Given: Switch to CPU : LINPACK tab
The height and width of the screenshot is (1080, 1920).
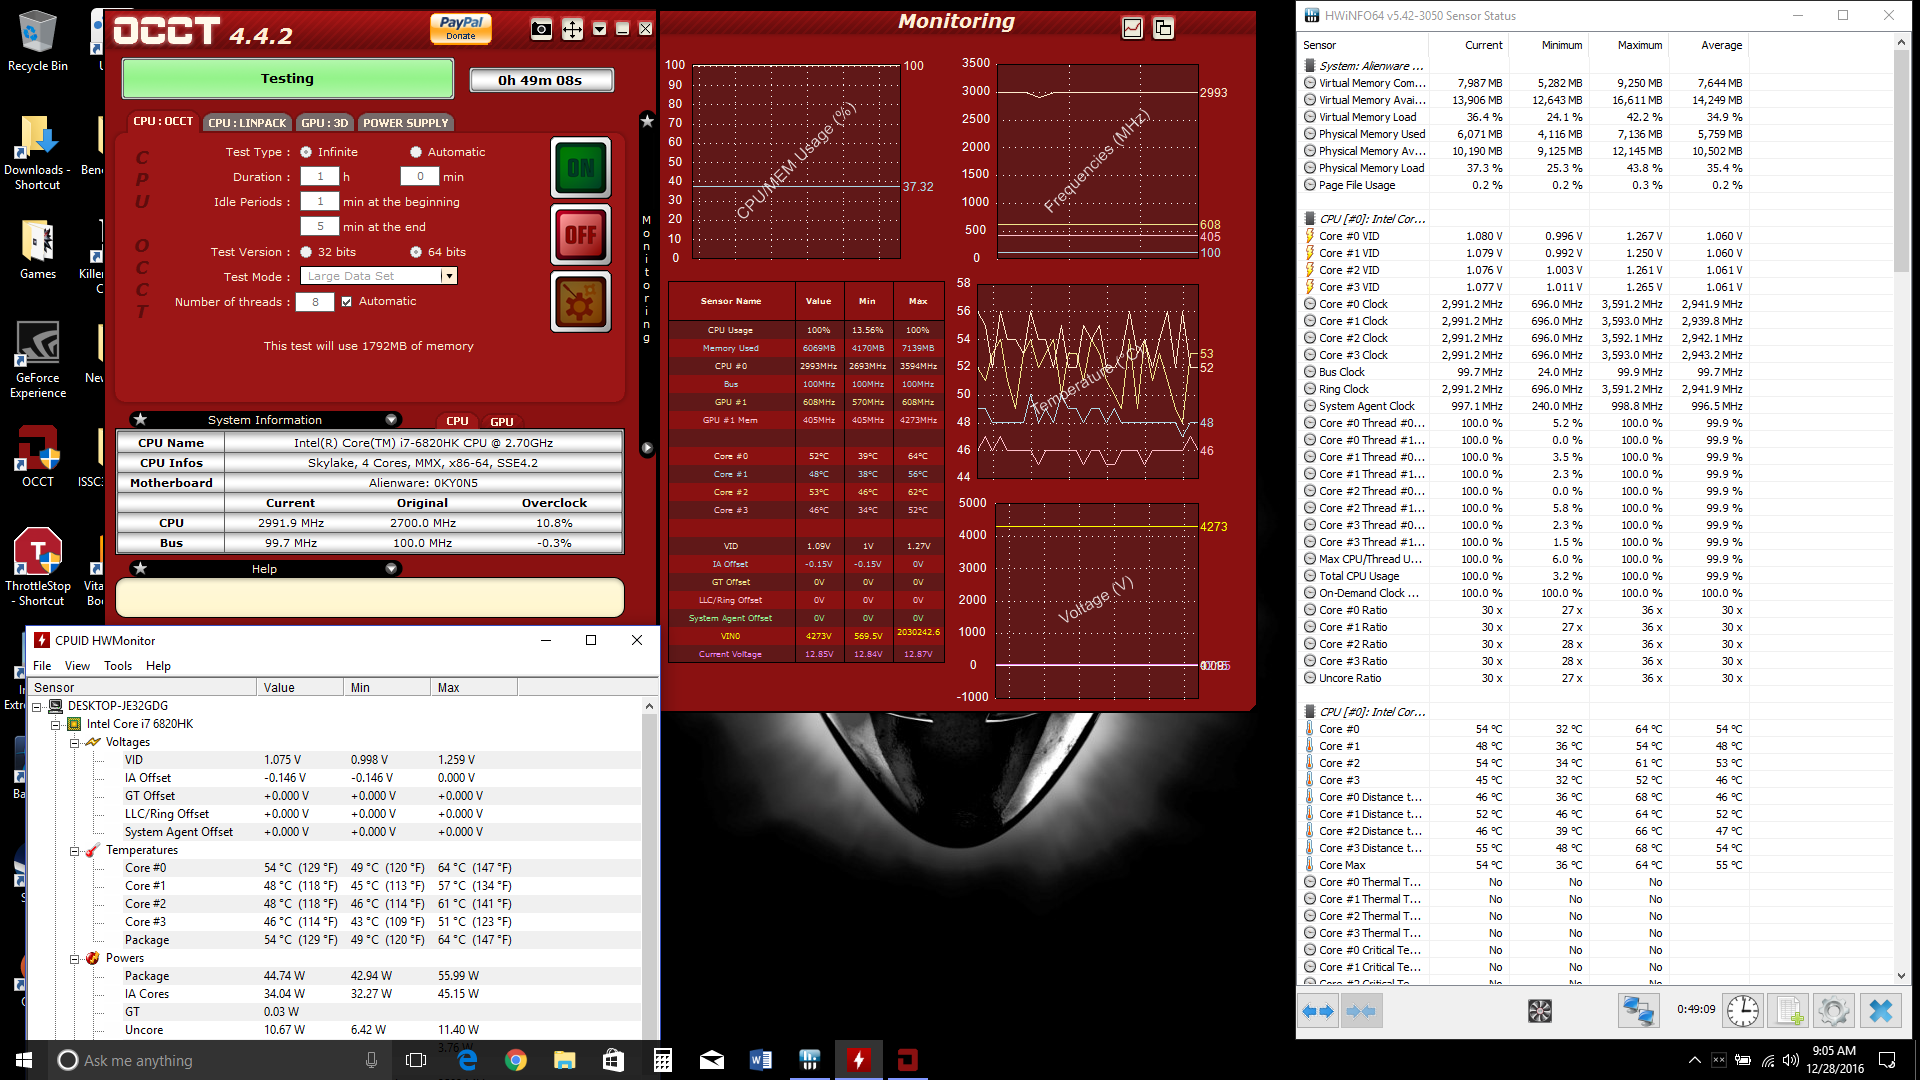Looking at the screenshot, I should [x=247, y=123].
